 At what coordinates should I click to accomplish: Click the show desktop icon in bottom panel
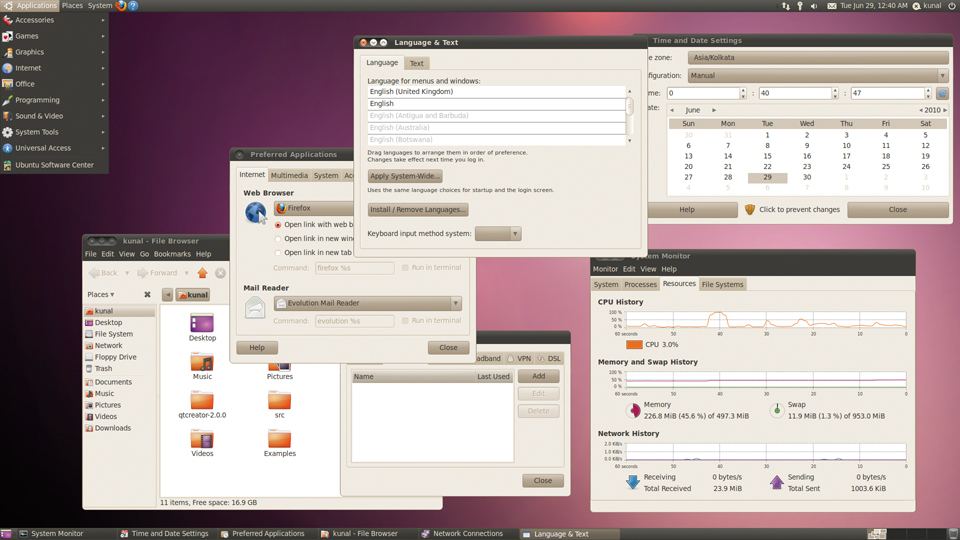click(6, 534)
